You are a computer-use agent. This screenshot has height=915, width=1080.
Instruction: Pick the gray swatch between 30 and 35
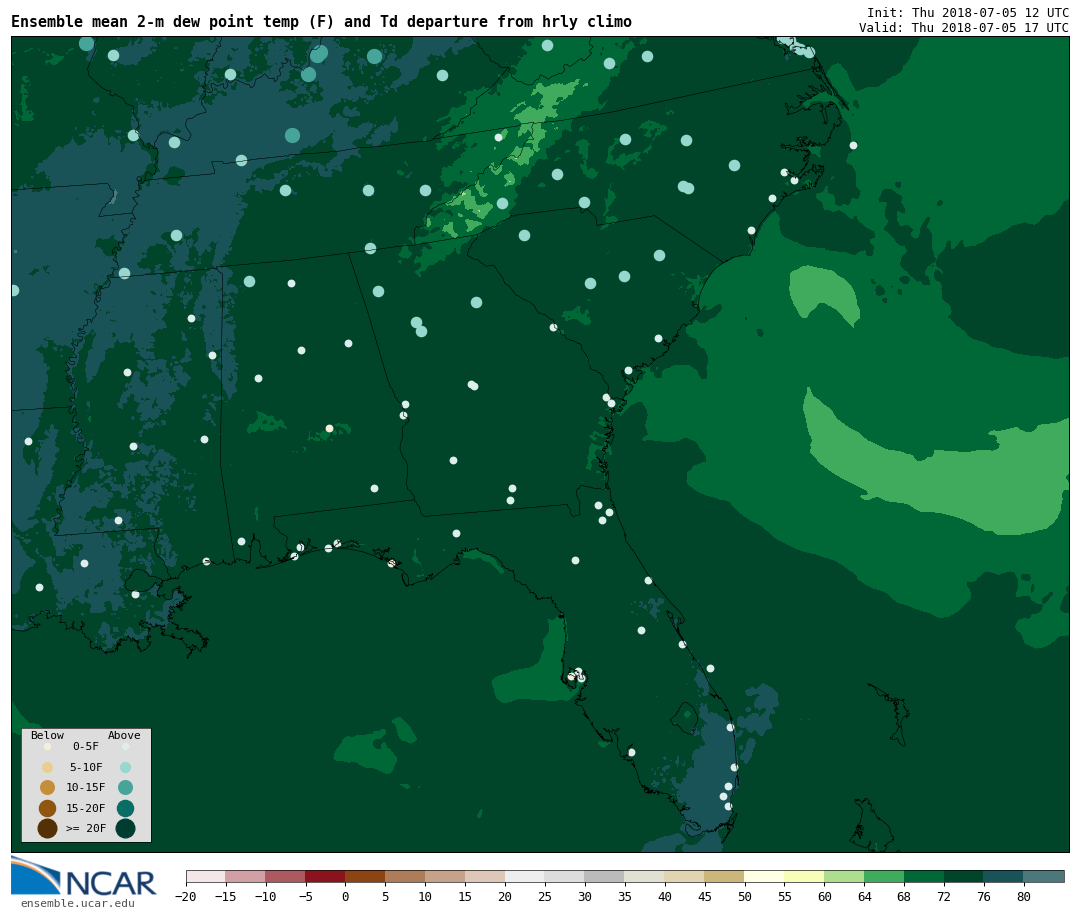pos(605,876)
